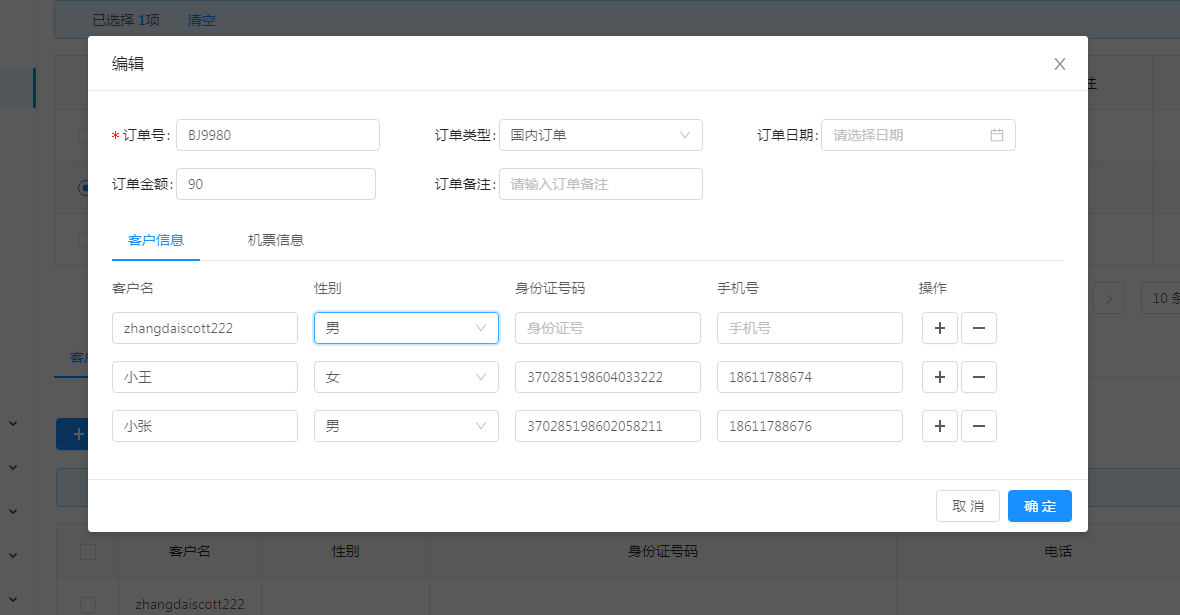This screenshot has height=615, width=1180.
Task: Click the 取消 cancel button
Action: [967, 506]
